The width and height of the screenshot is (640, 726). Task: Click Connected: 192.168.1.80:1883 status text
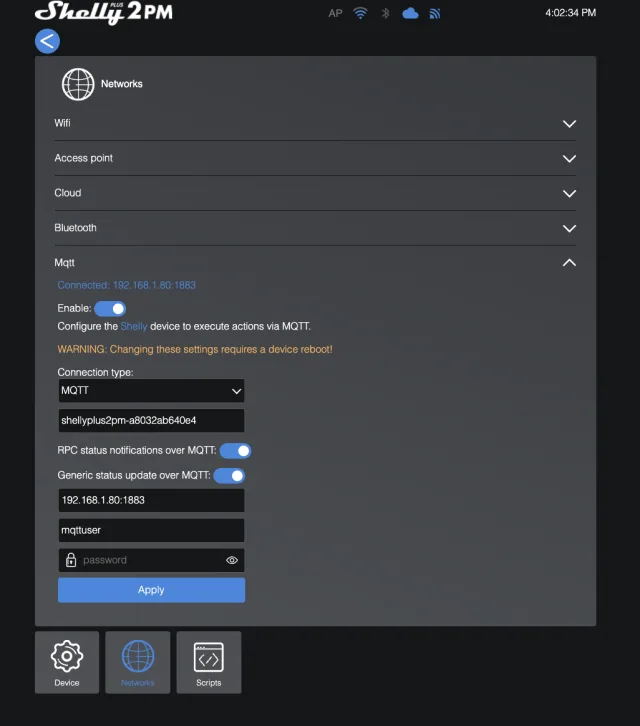pyautogui.click(x=126, y=285)
